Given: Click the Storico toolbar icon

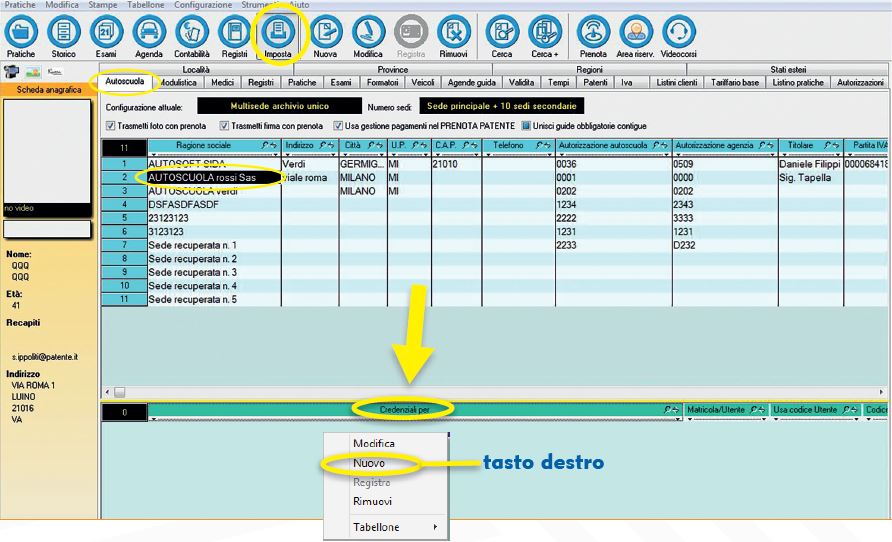Looking at the screenshot, I should [x=63, y=36].
